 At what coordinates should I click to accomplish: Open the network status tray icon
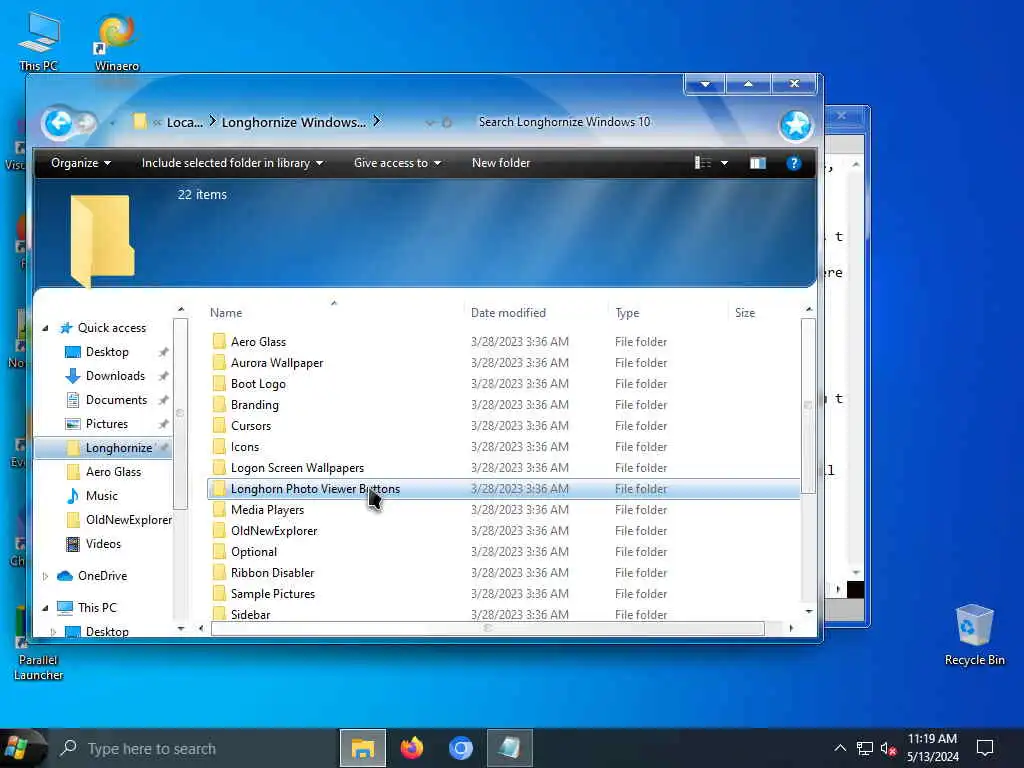click(865, 748)
